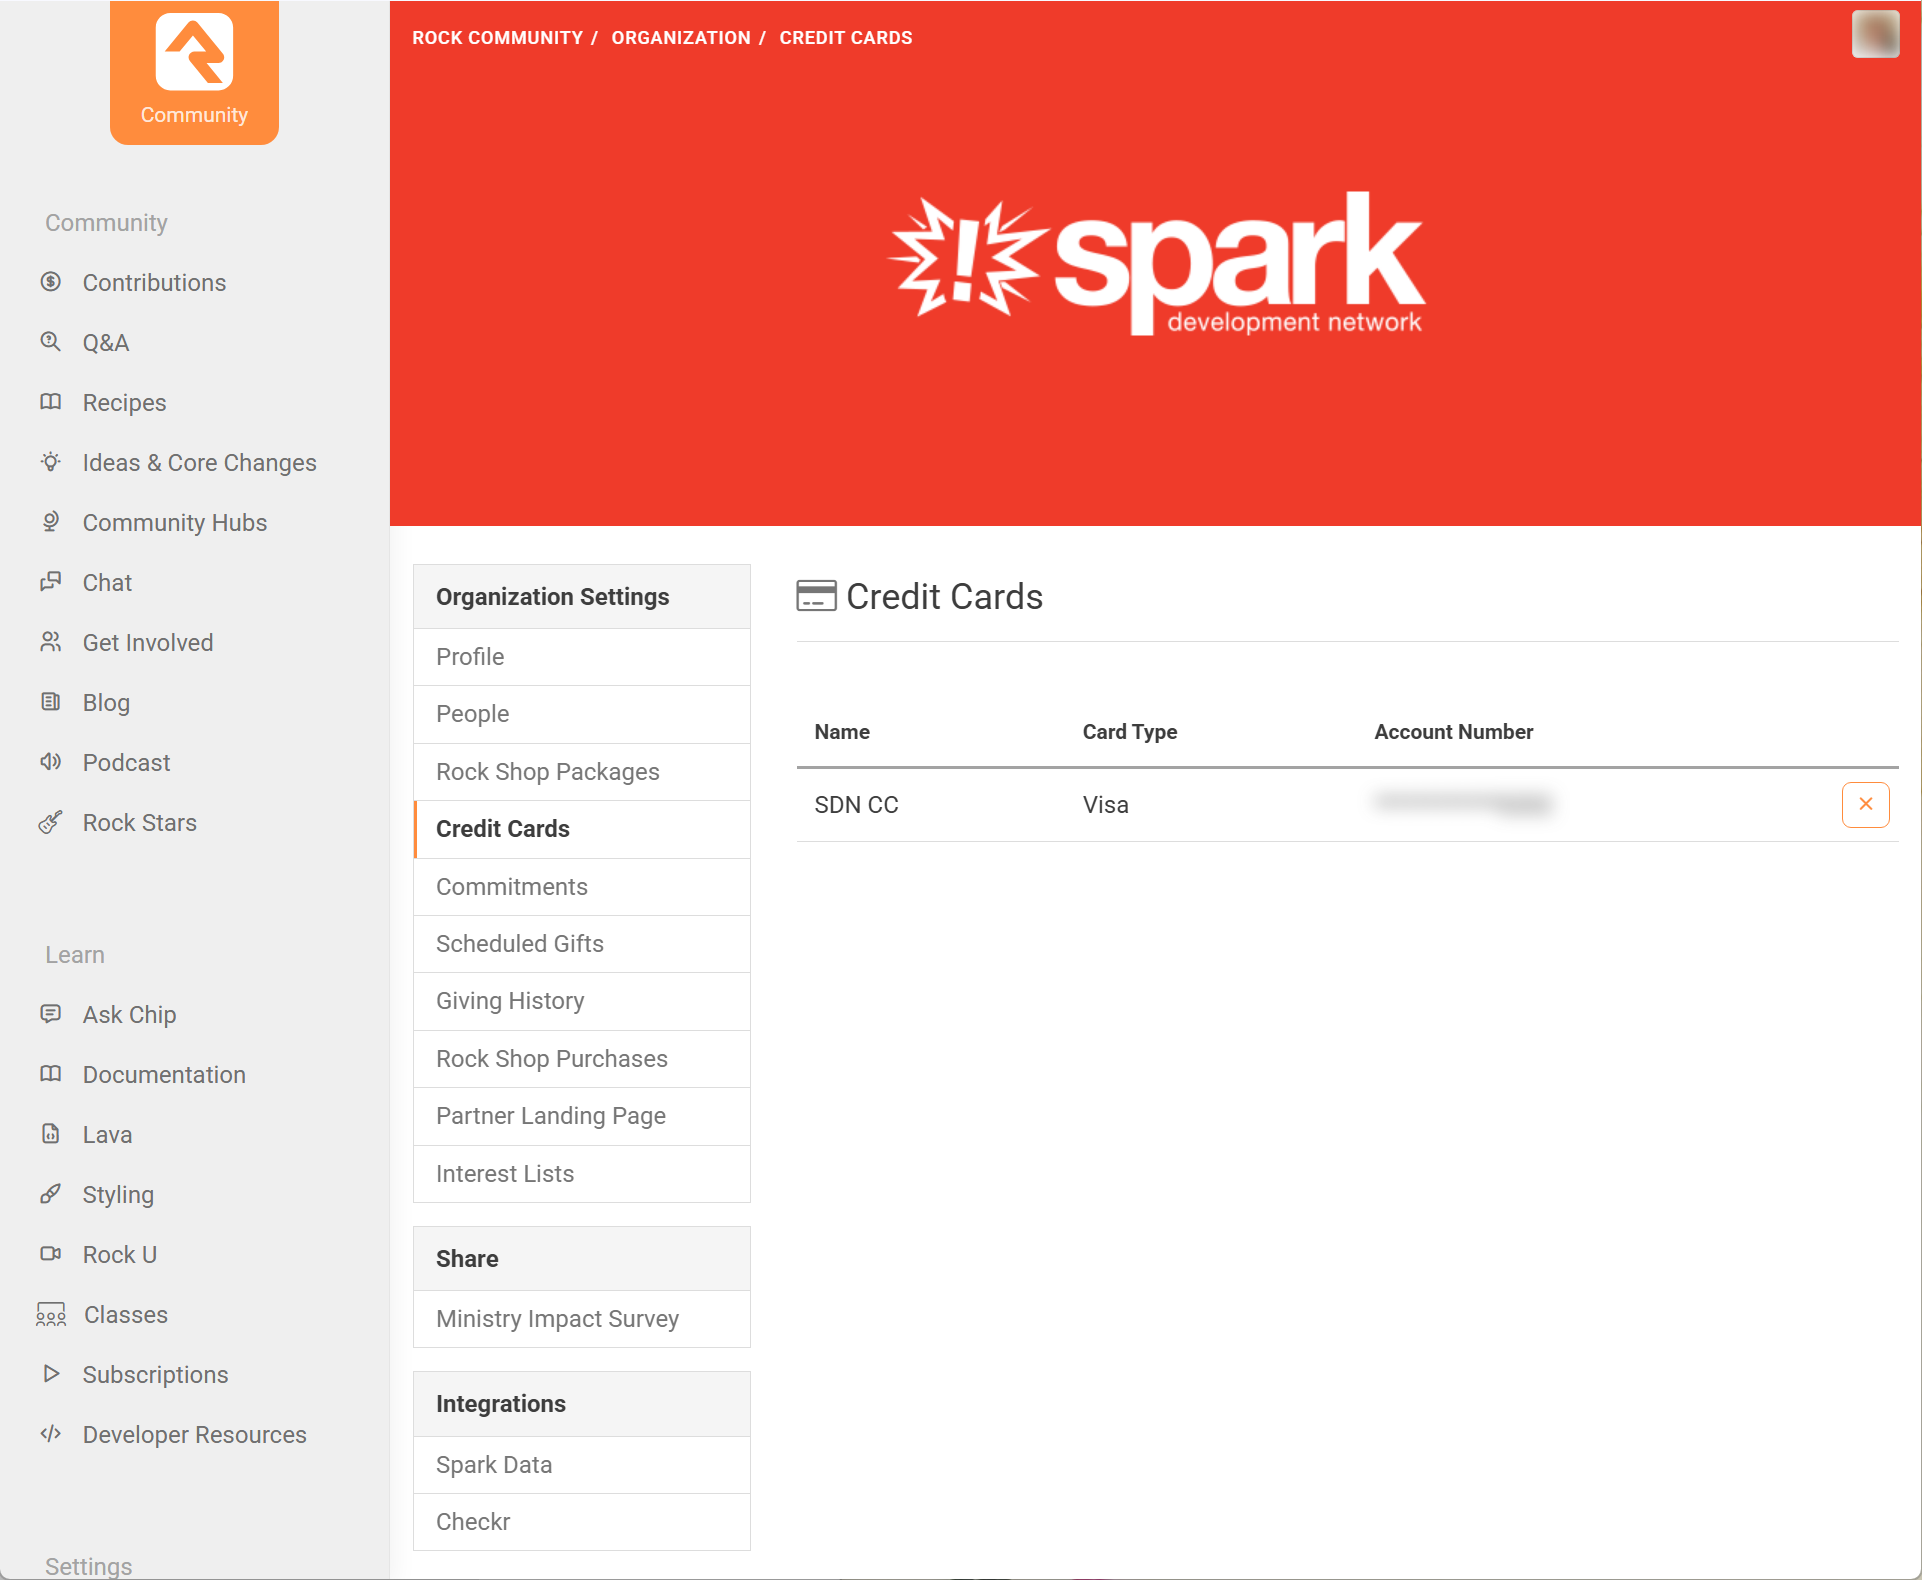Click the Card Type column header

[x=1130, y=732]
